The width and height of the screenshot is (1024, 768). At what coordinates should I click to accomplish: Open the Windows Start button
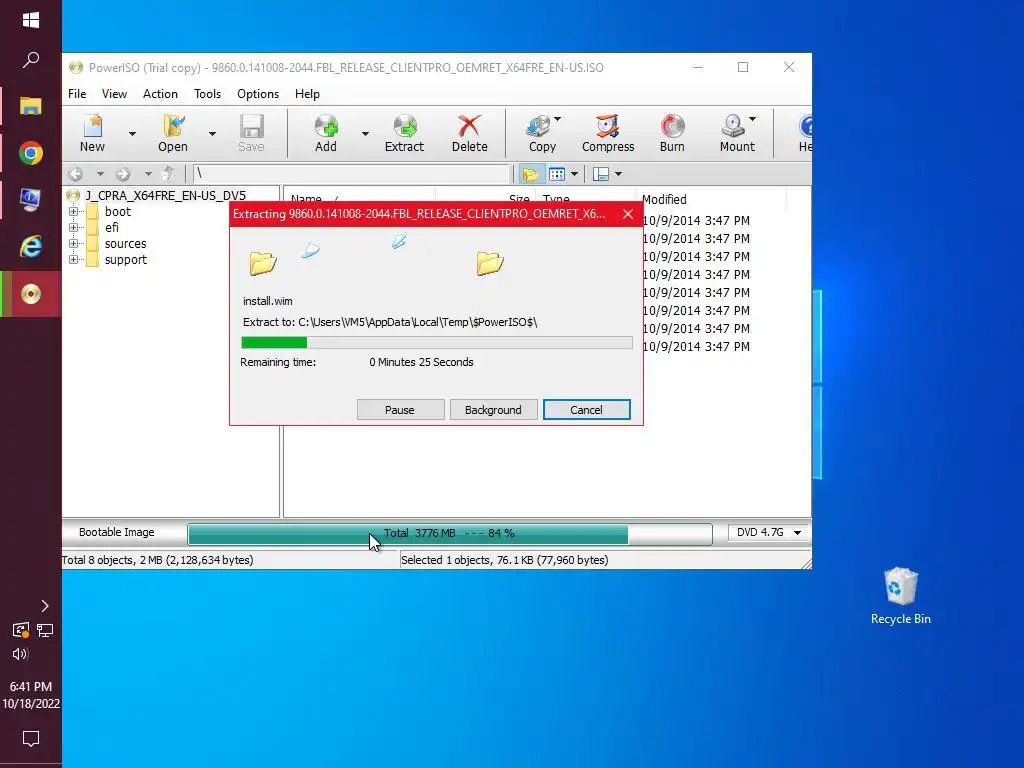(31, 20)
